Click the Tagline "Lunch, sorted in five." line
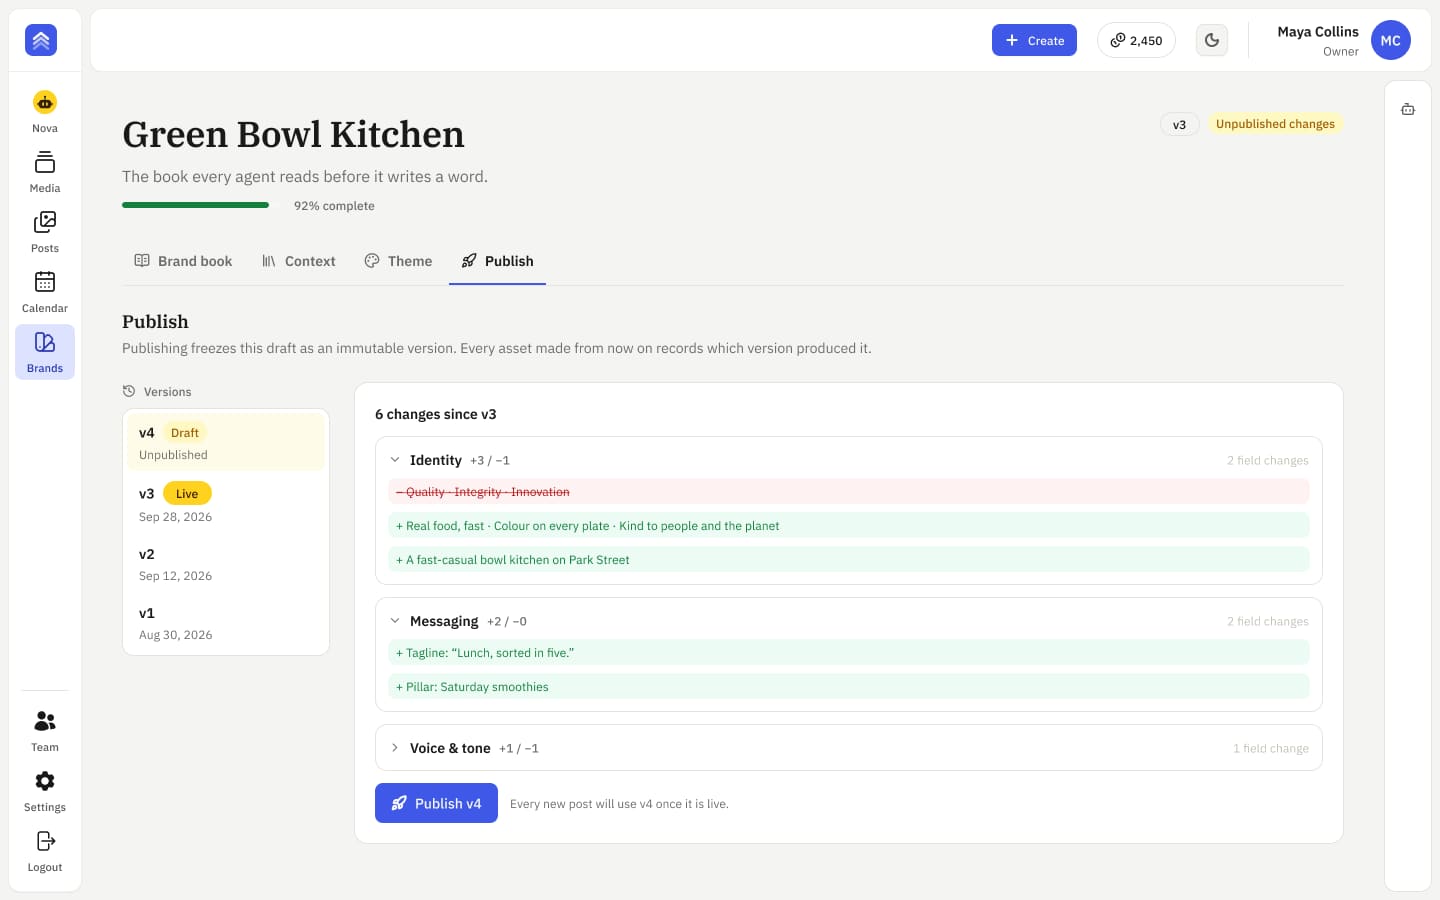The width and height of the screenshot is (1440, 900). [849, 653]
